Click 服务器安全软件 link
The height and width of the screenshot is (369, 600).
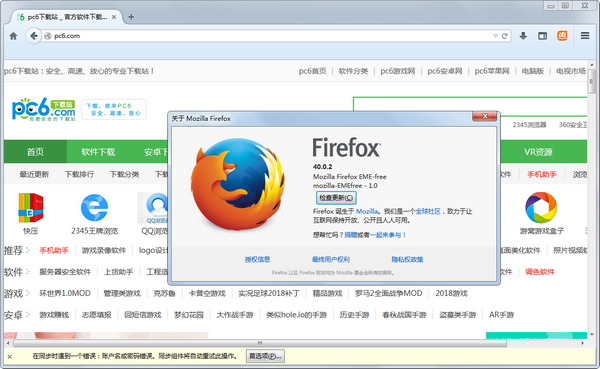click(65, 272)
